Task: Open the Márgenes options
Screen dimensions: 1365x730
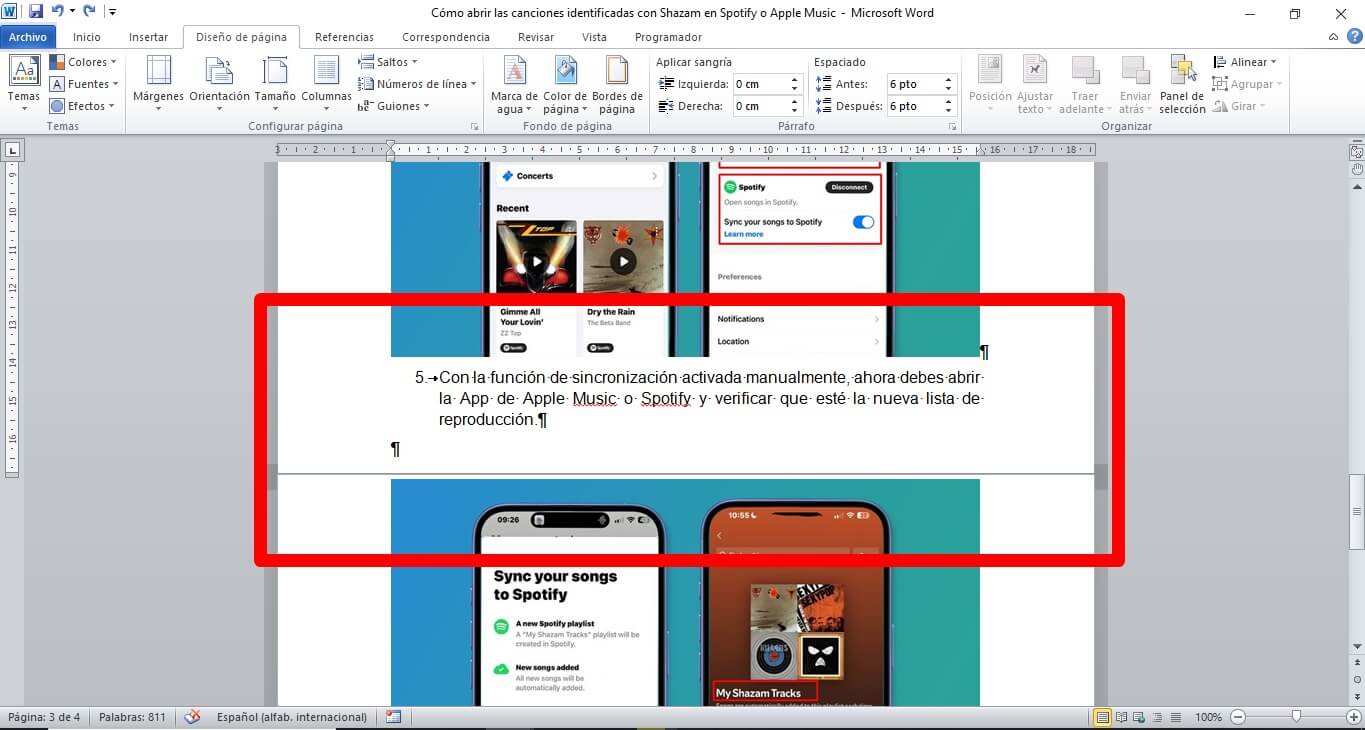Action: (158, 84)
